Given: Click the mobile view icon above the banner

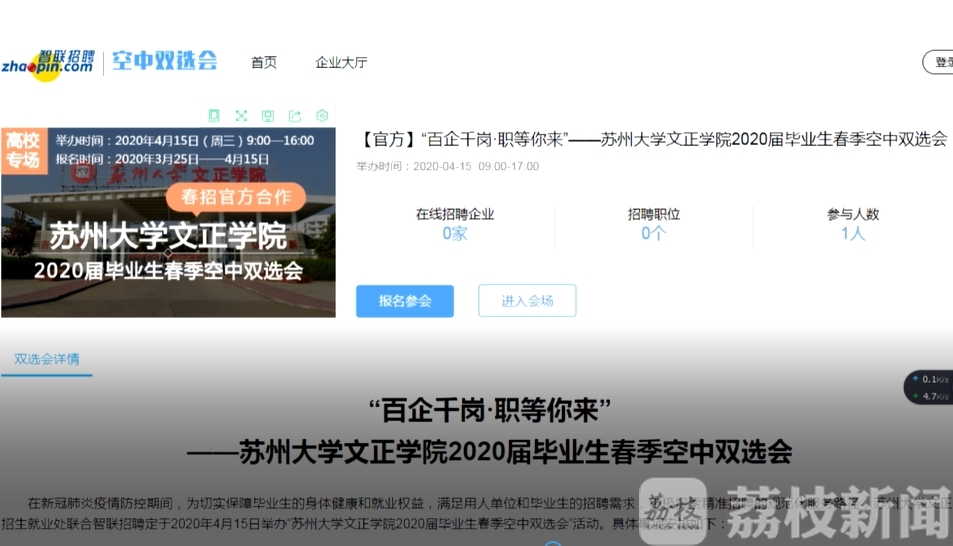Looking at the screenshot, I should (214, 116).
